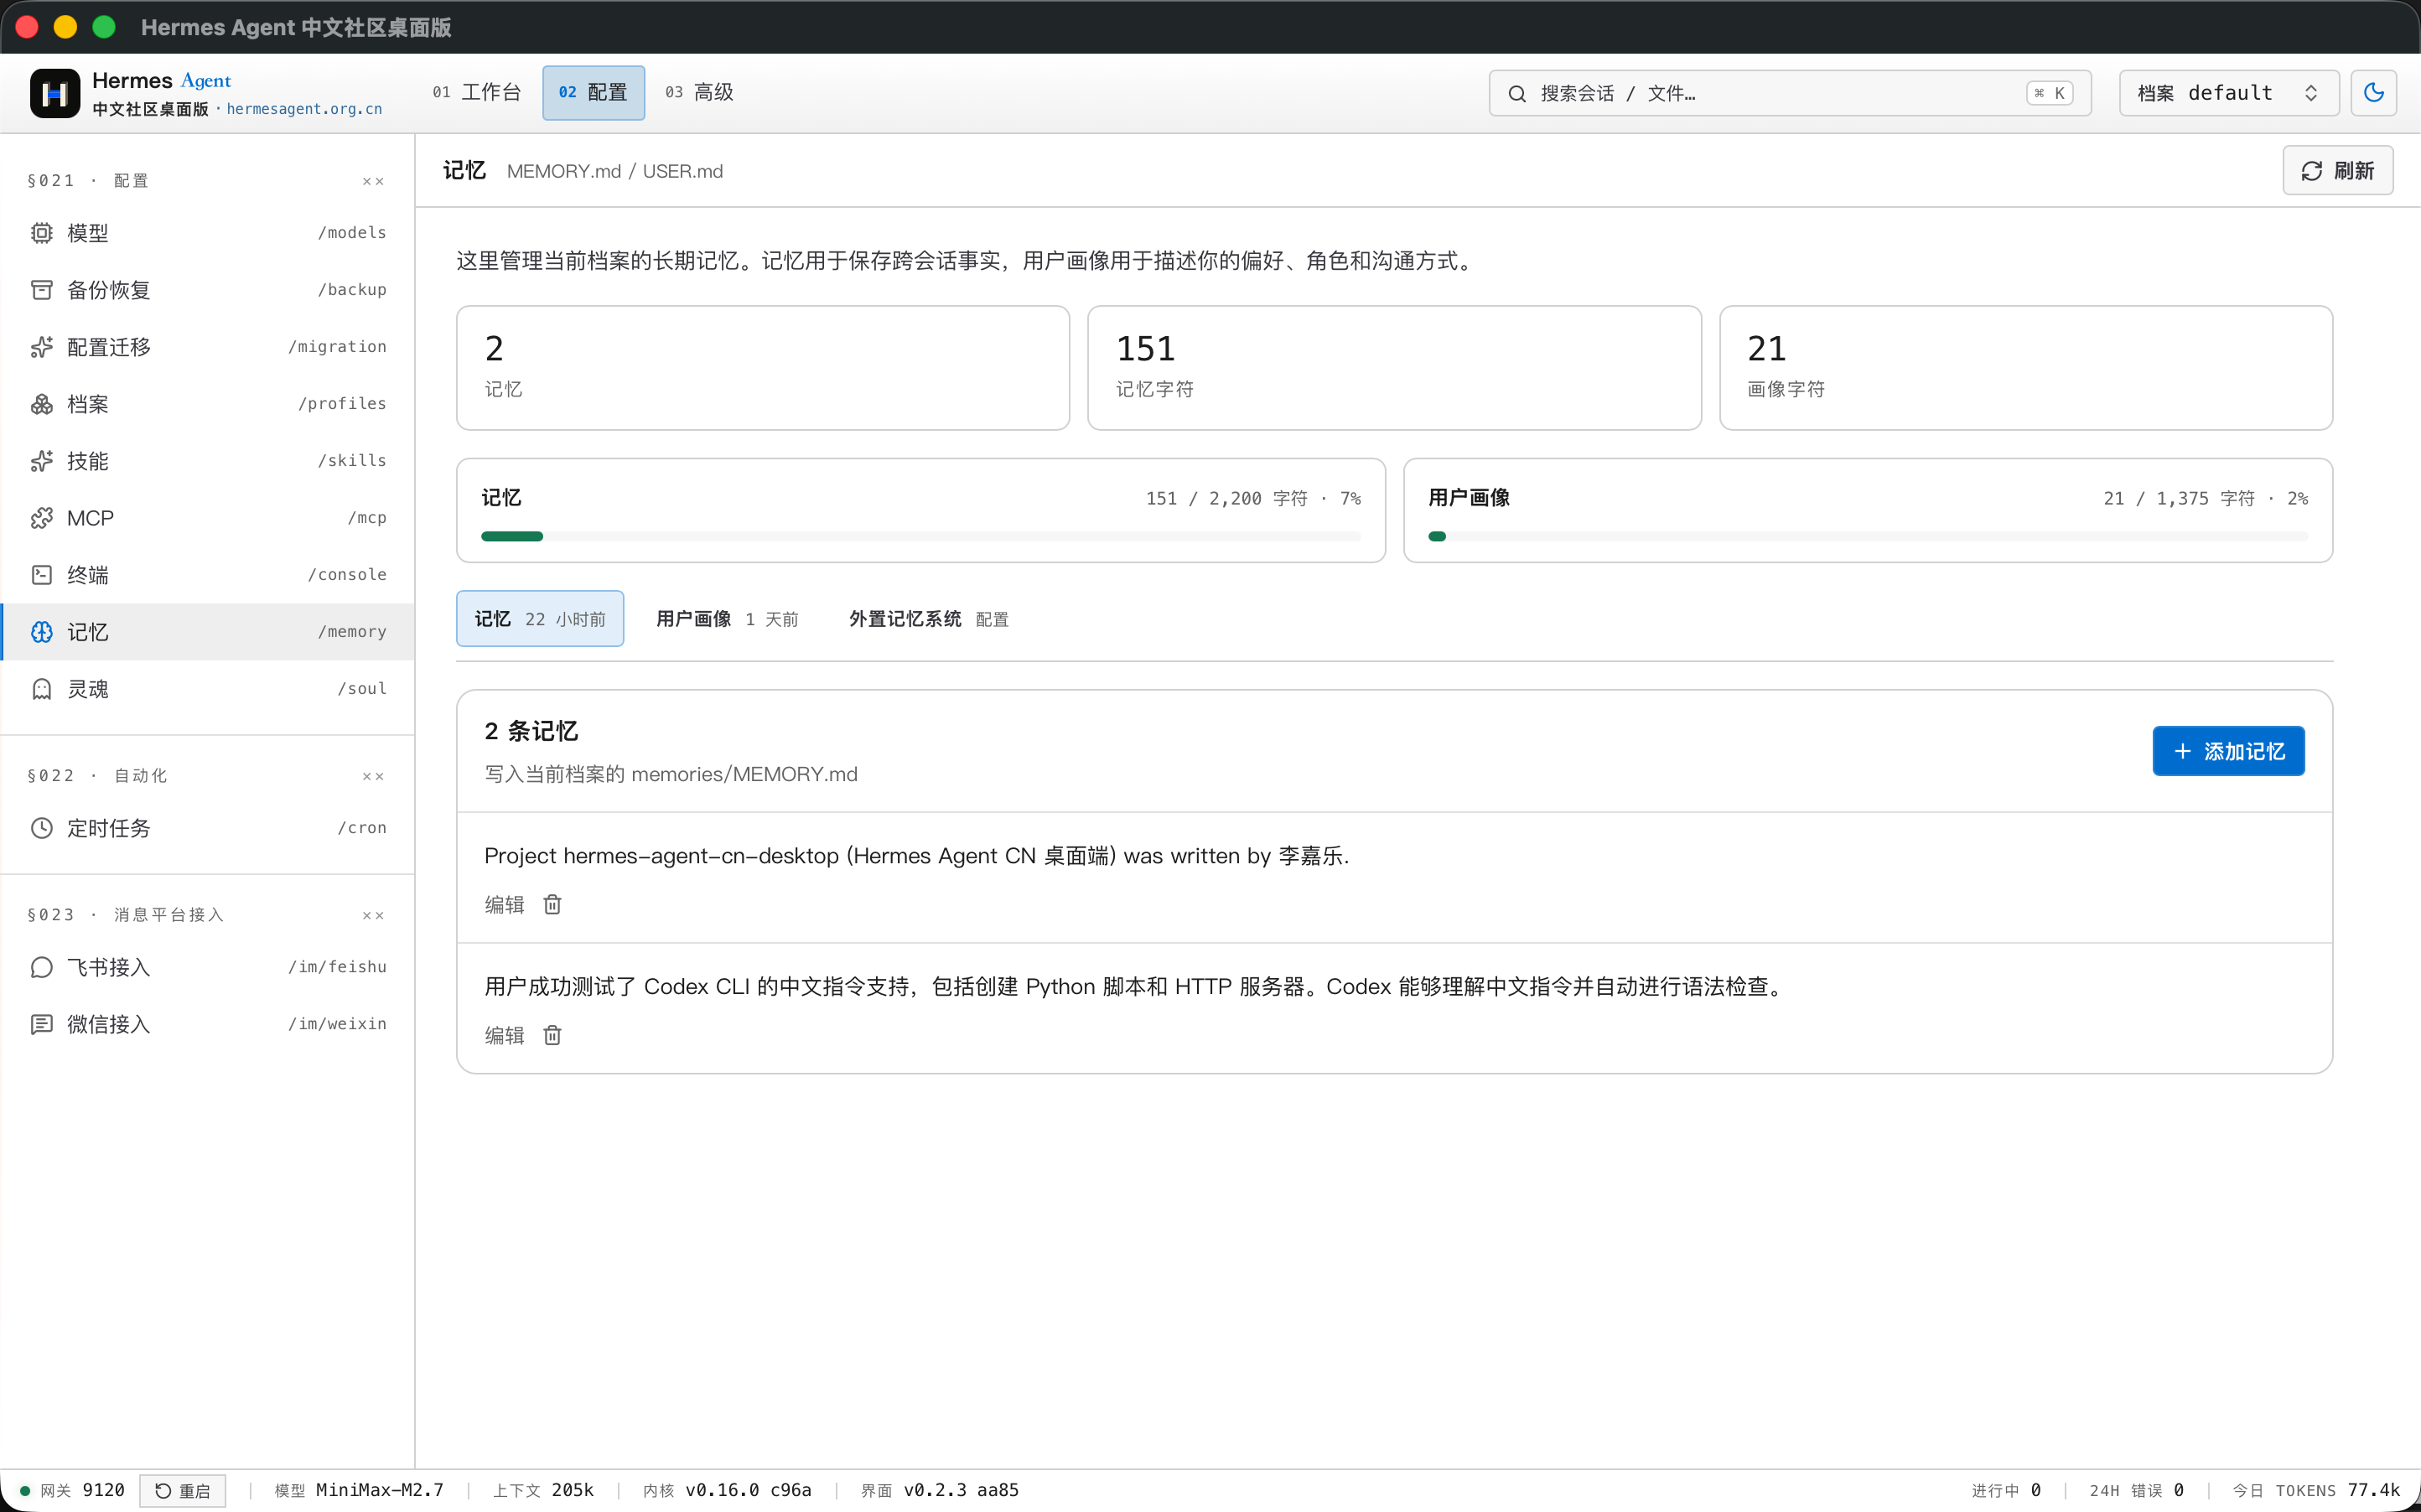Click the plus icon on 添加记忆
The height and width of the screenshot is (1512, 2421).
(x=2182, y=751)
